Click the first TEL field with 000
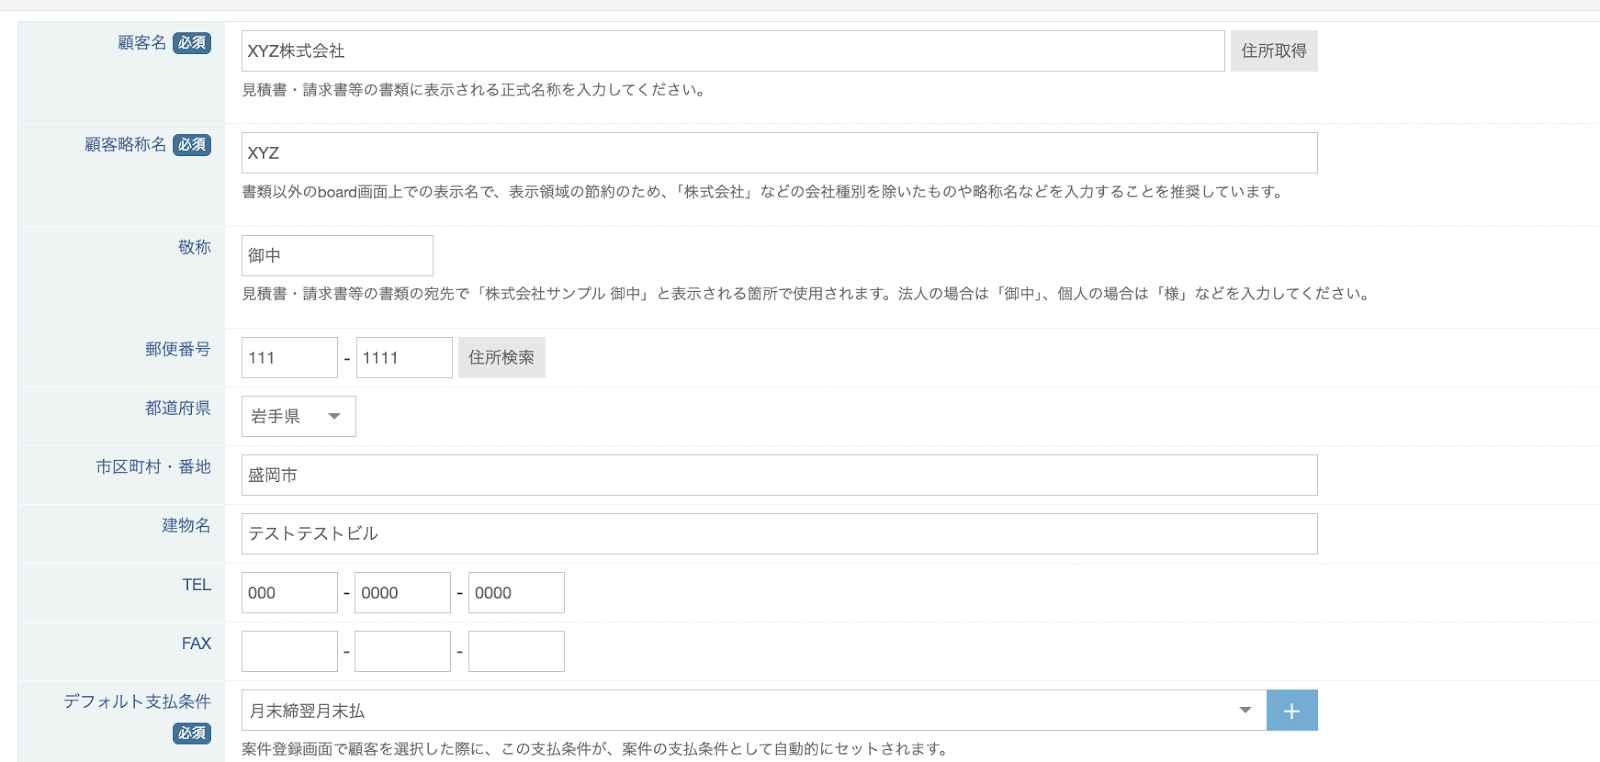Viewport: 1600px width, 762px height. pos(289,593)
